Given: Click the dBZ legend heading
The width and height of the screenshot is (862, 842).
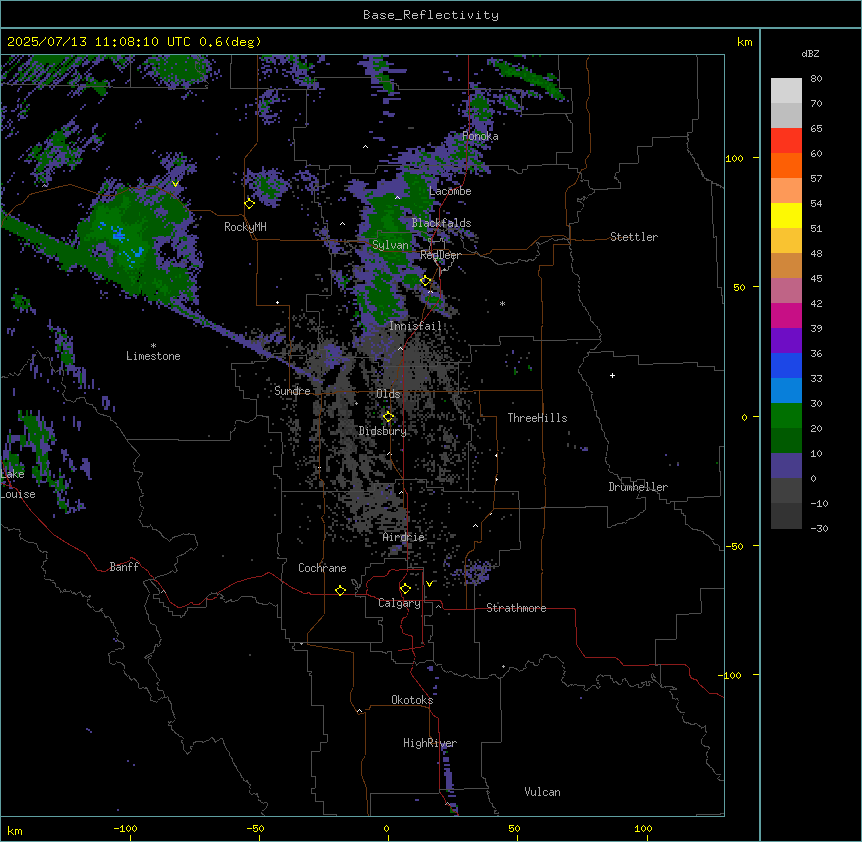Looking at the screenshot, I should click(810, 53).
